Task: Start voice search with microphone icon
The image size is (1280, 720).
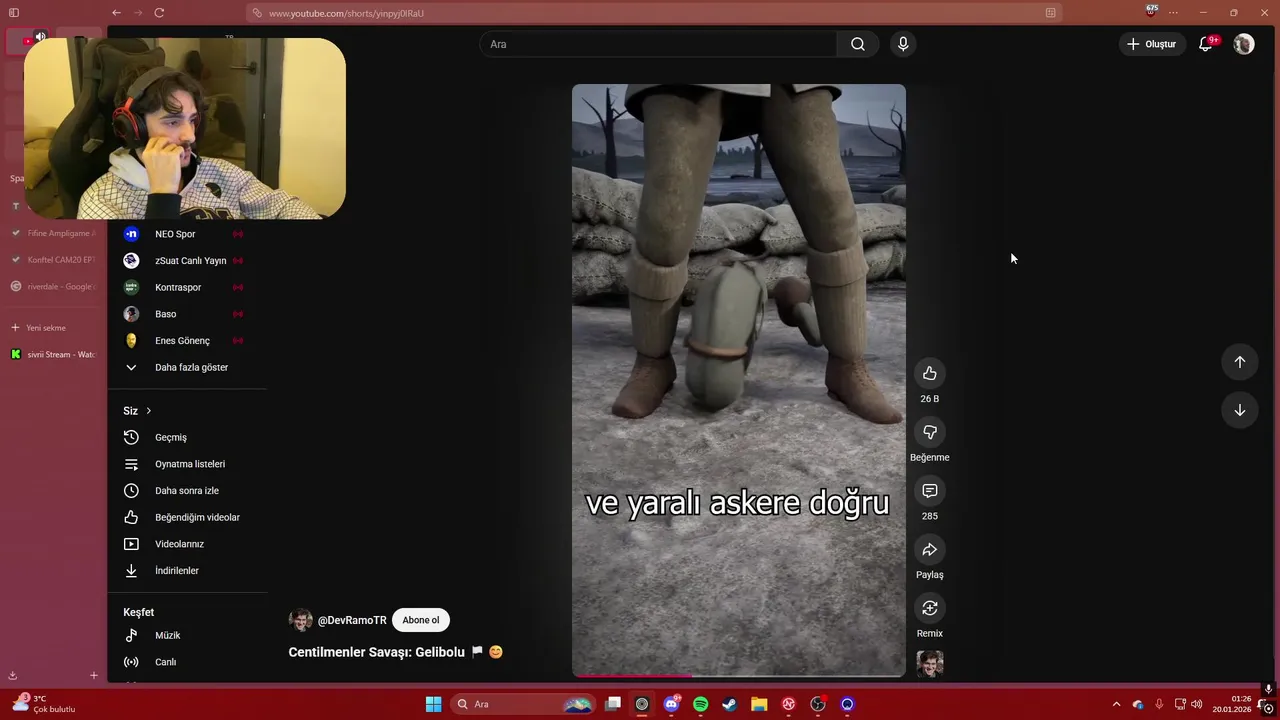Action: tap(903, 44)
